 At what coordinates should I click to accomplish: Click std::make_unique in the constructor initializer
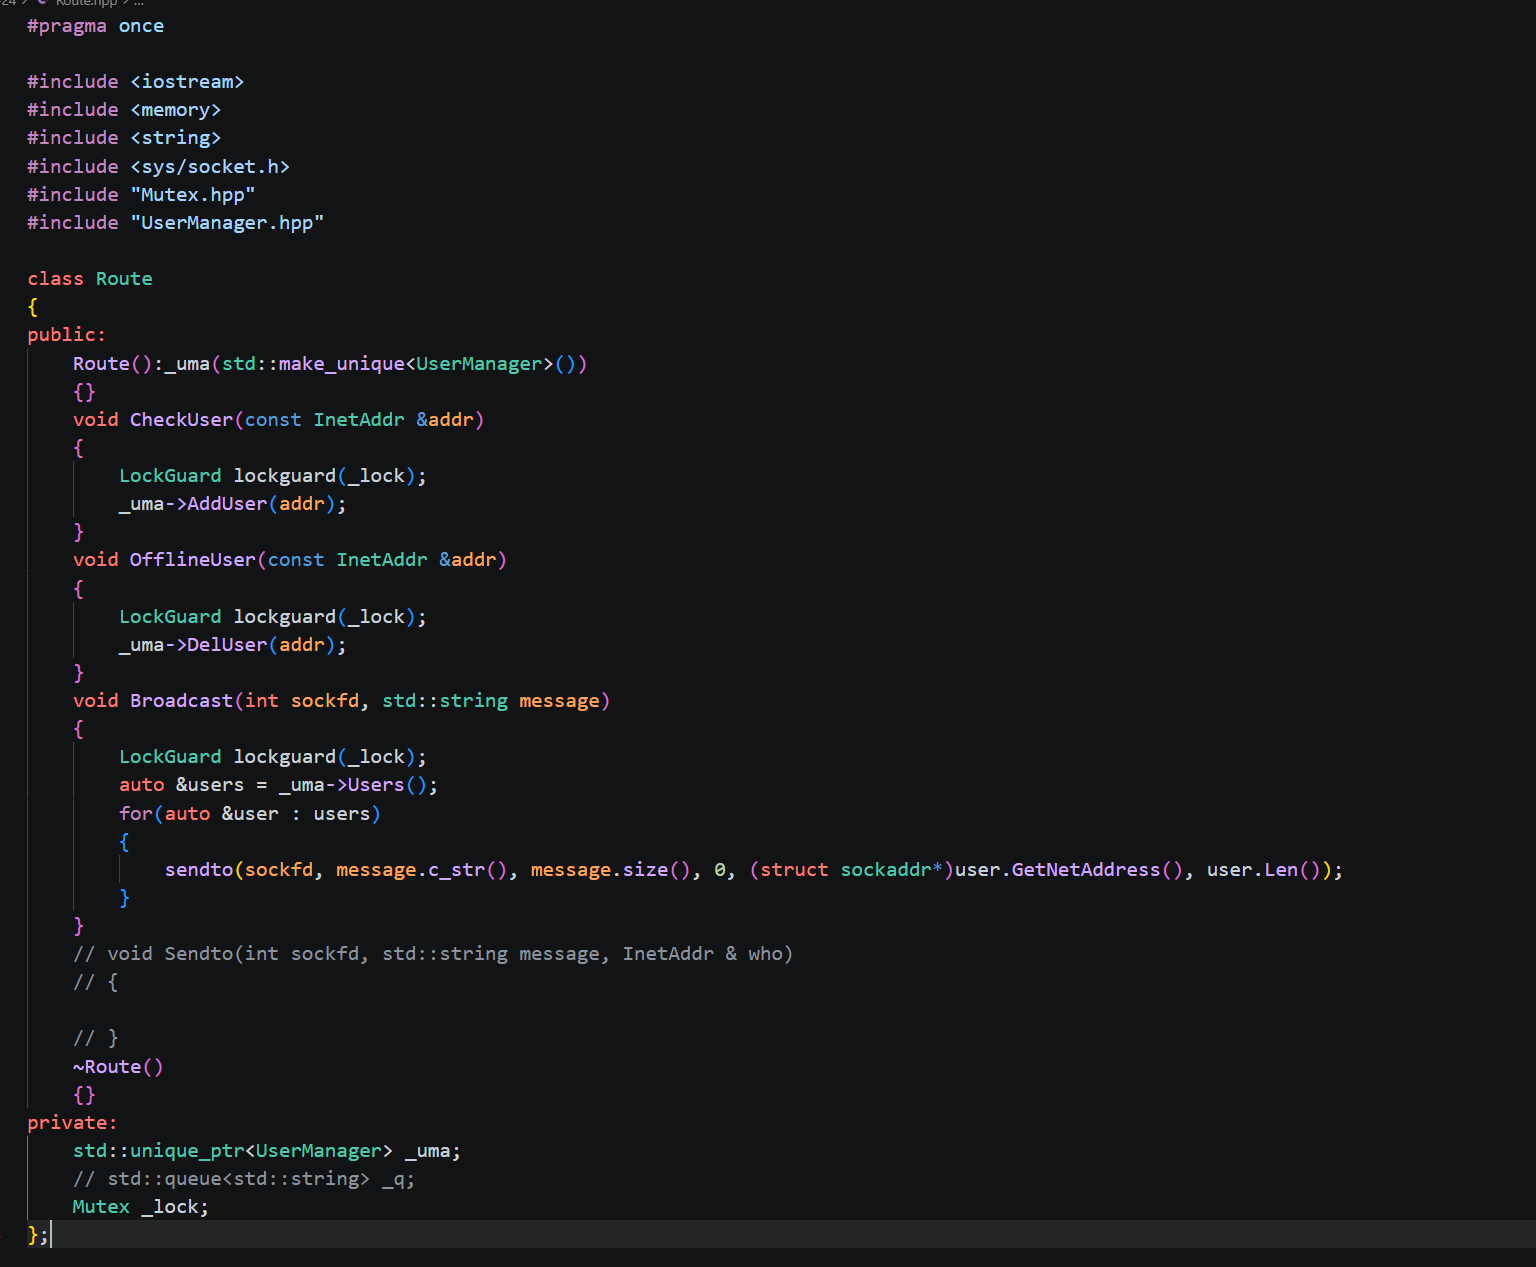[313, 364]
